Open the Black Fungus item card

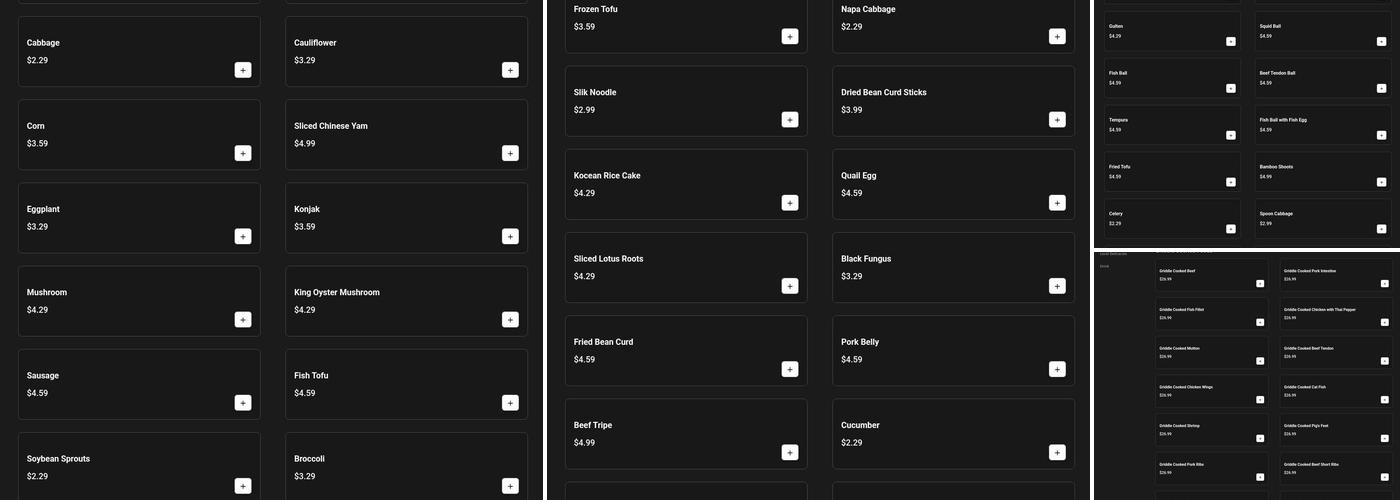point(953,267)
